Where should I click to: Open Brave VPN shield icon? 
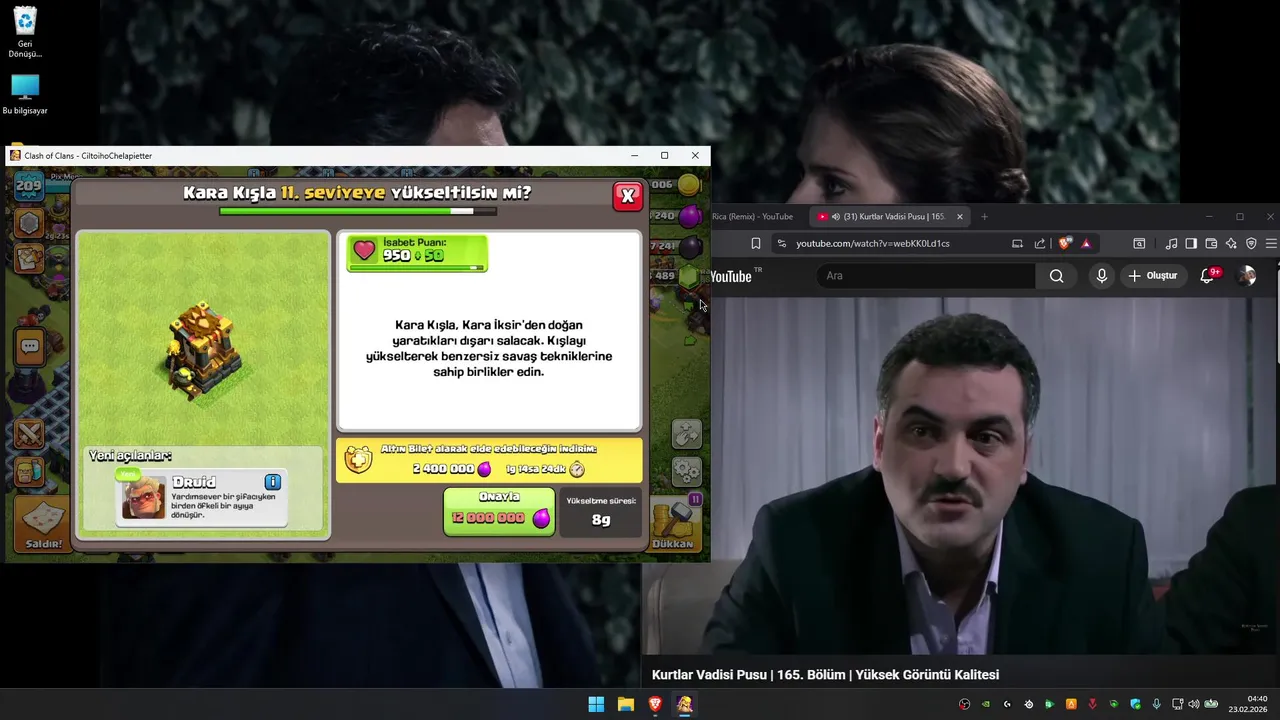click(x=1251, y=243)
